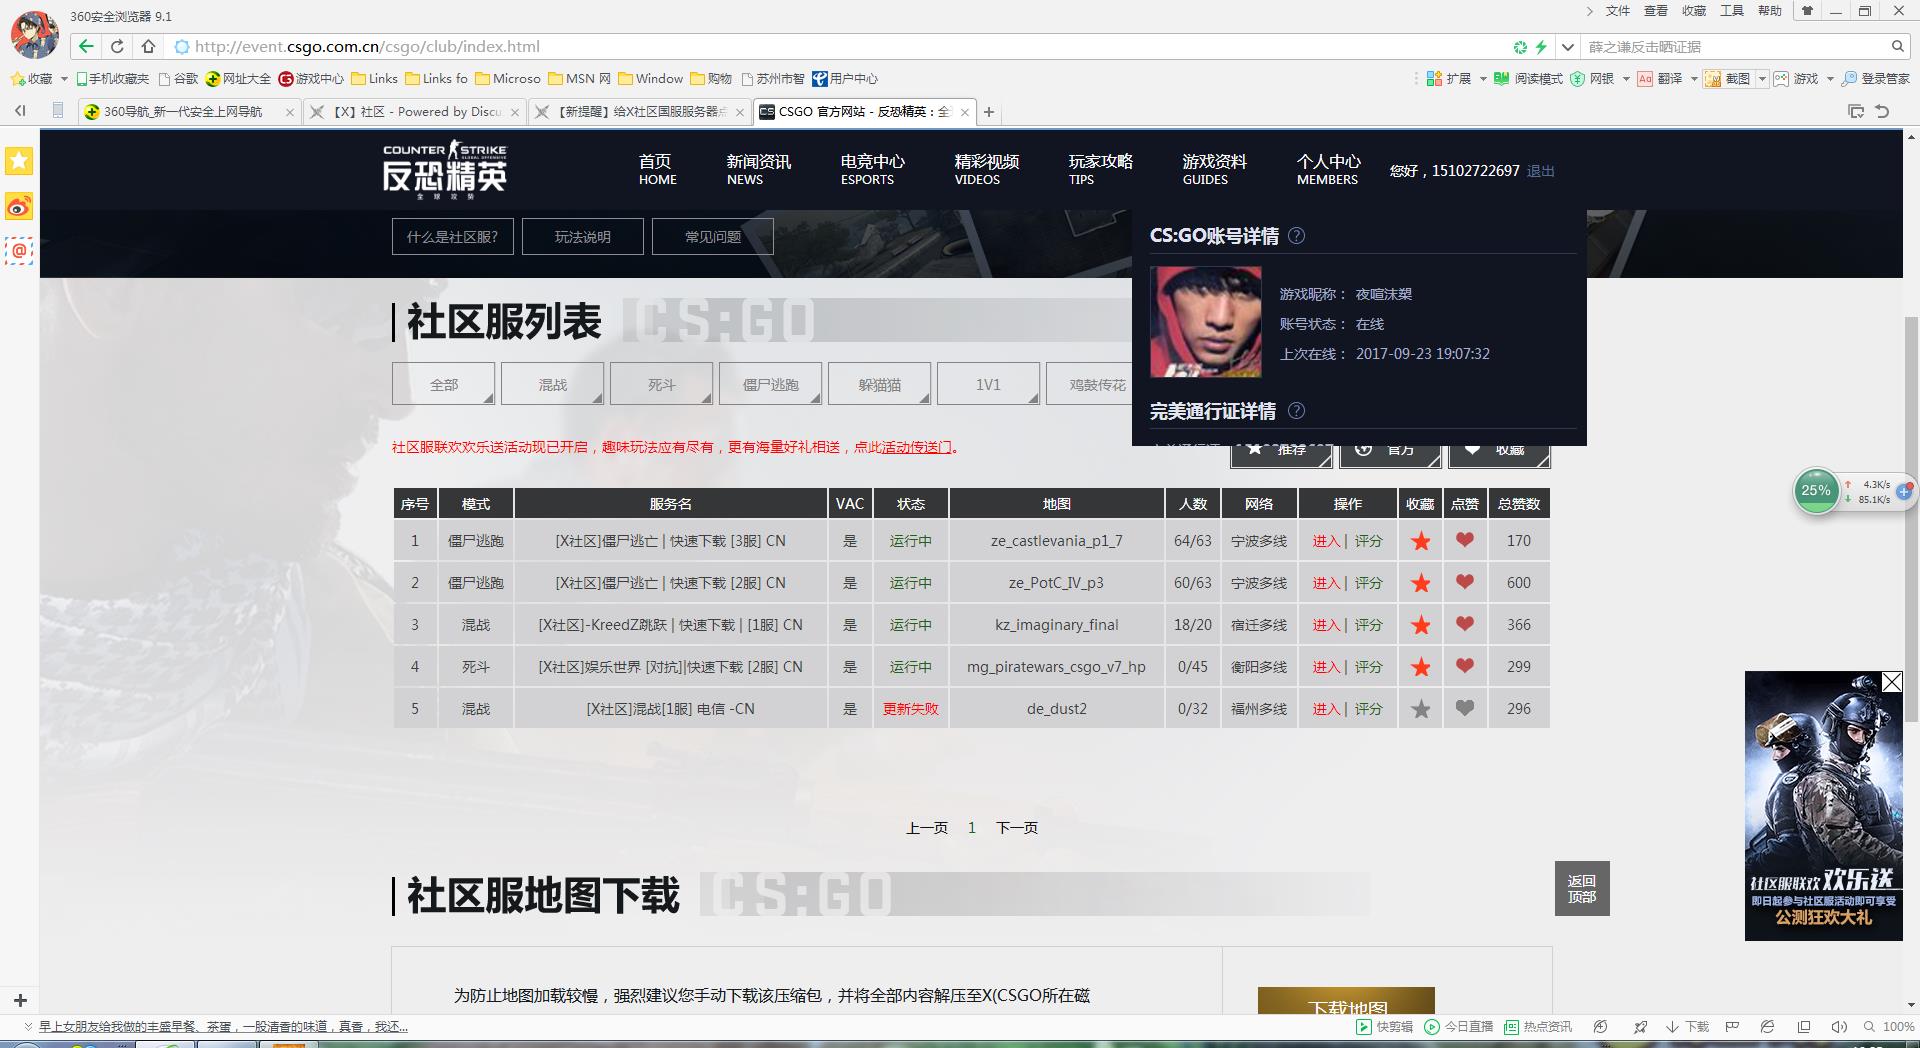Mute page audio with the bottom-bar speaker icon
The height and width of the screenshot is (1048, 1920).
[1838, 1027]
